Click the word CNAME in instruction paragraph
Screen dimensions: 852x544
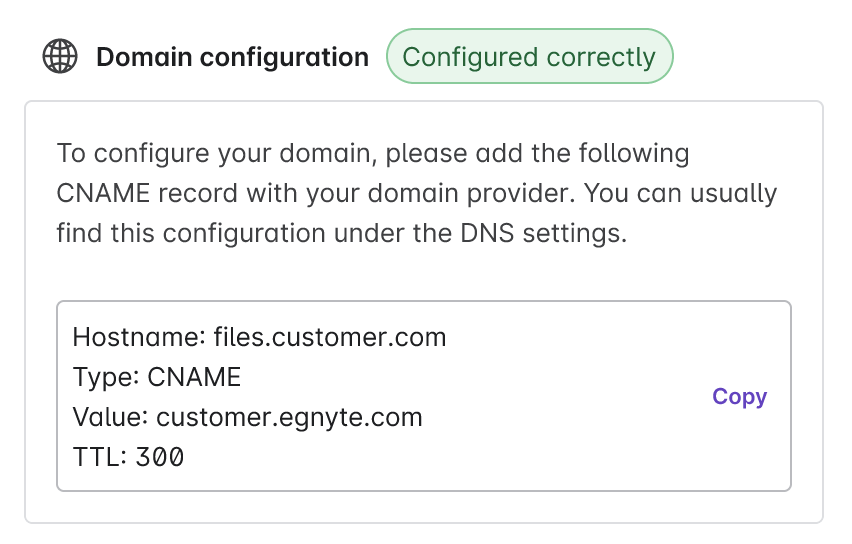(x=103, y=193)
